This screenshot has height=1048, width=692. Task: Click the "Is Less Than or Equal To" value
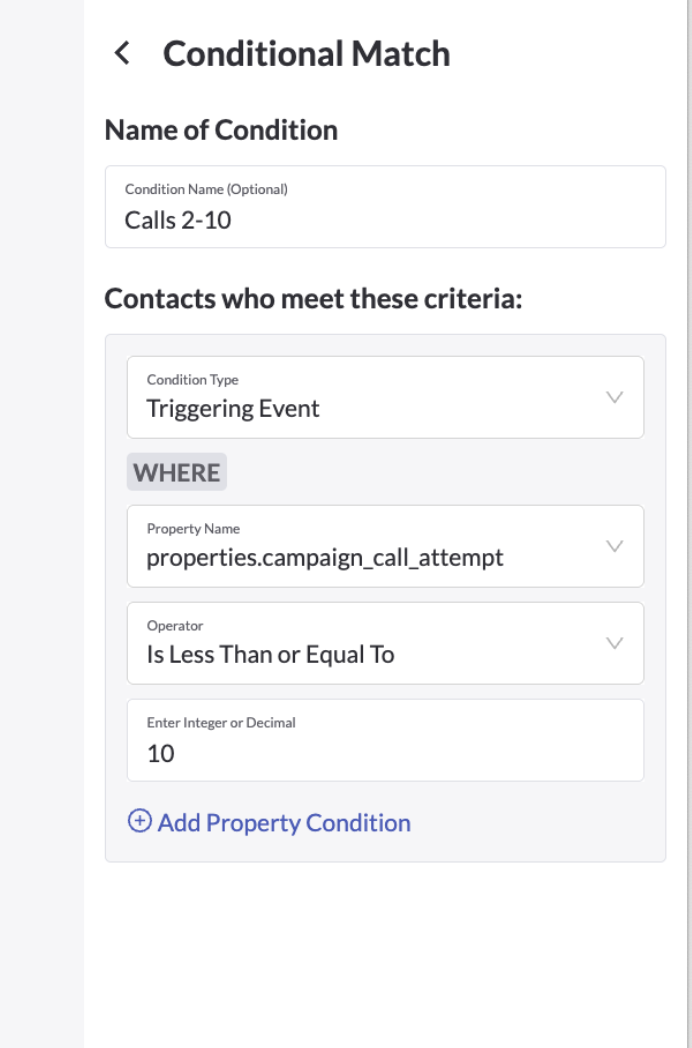coord(270,655)
